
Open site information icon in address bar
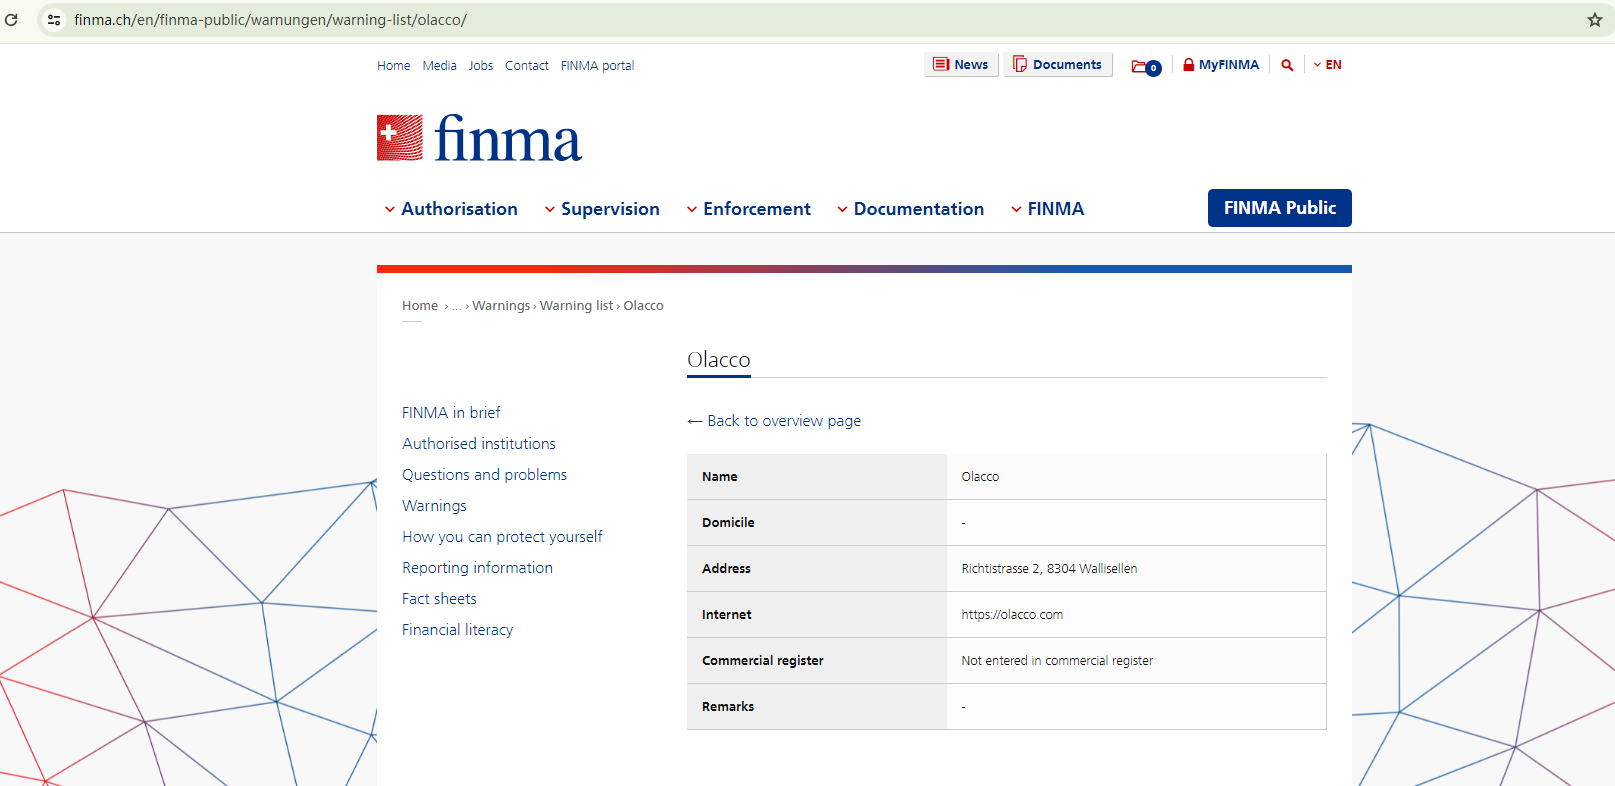pyautogui.click(x=54, y=20)
